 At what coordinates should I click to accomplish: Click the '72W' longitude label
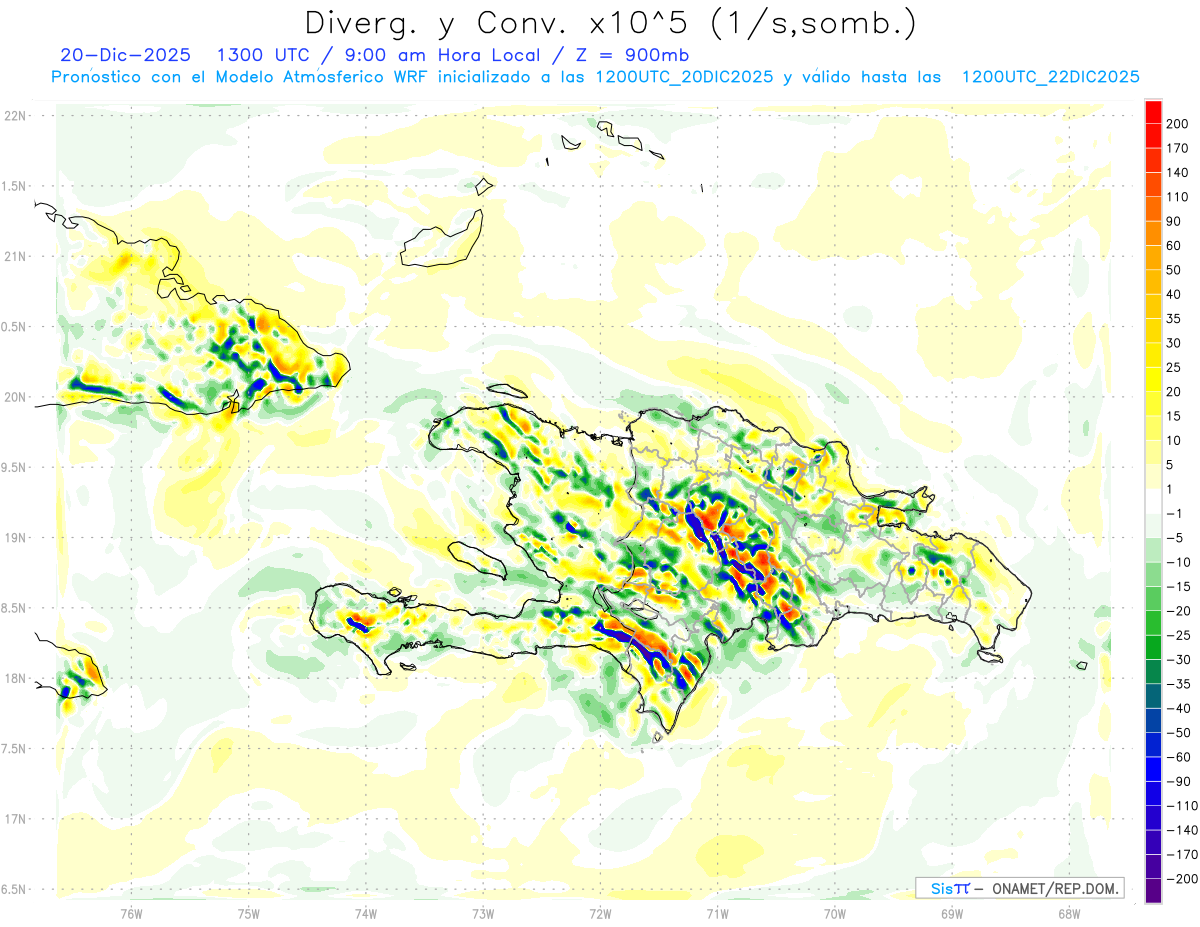coord(600,913)
